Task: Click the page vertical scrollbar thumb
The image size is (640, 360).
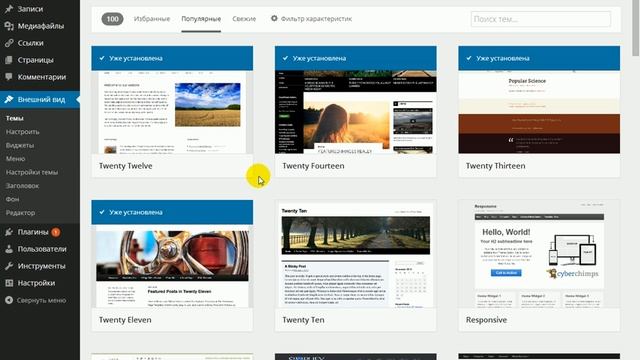Action: (636, 28)
